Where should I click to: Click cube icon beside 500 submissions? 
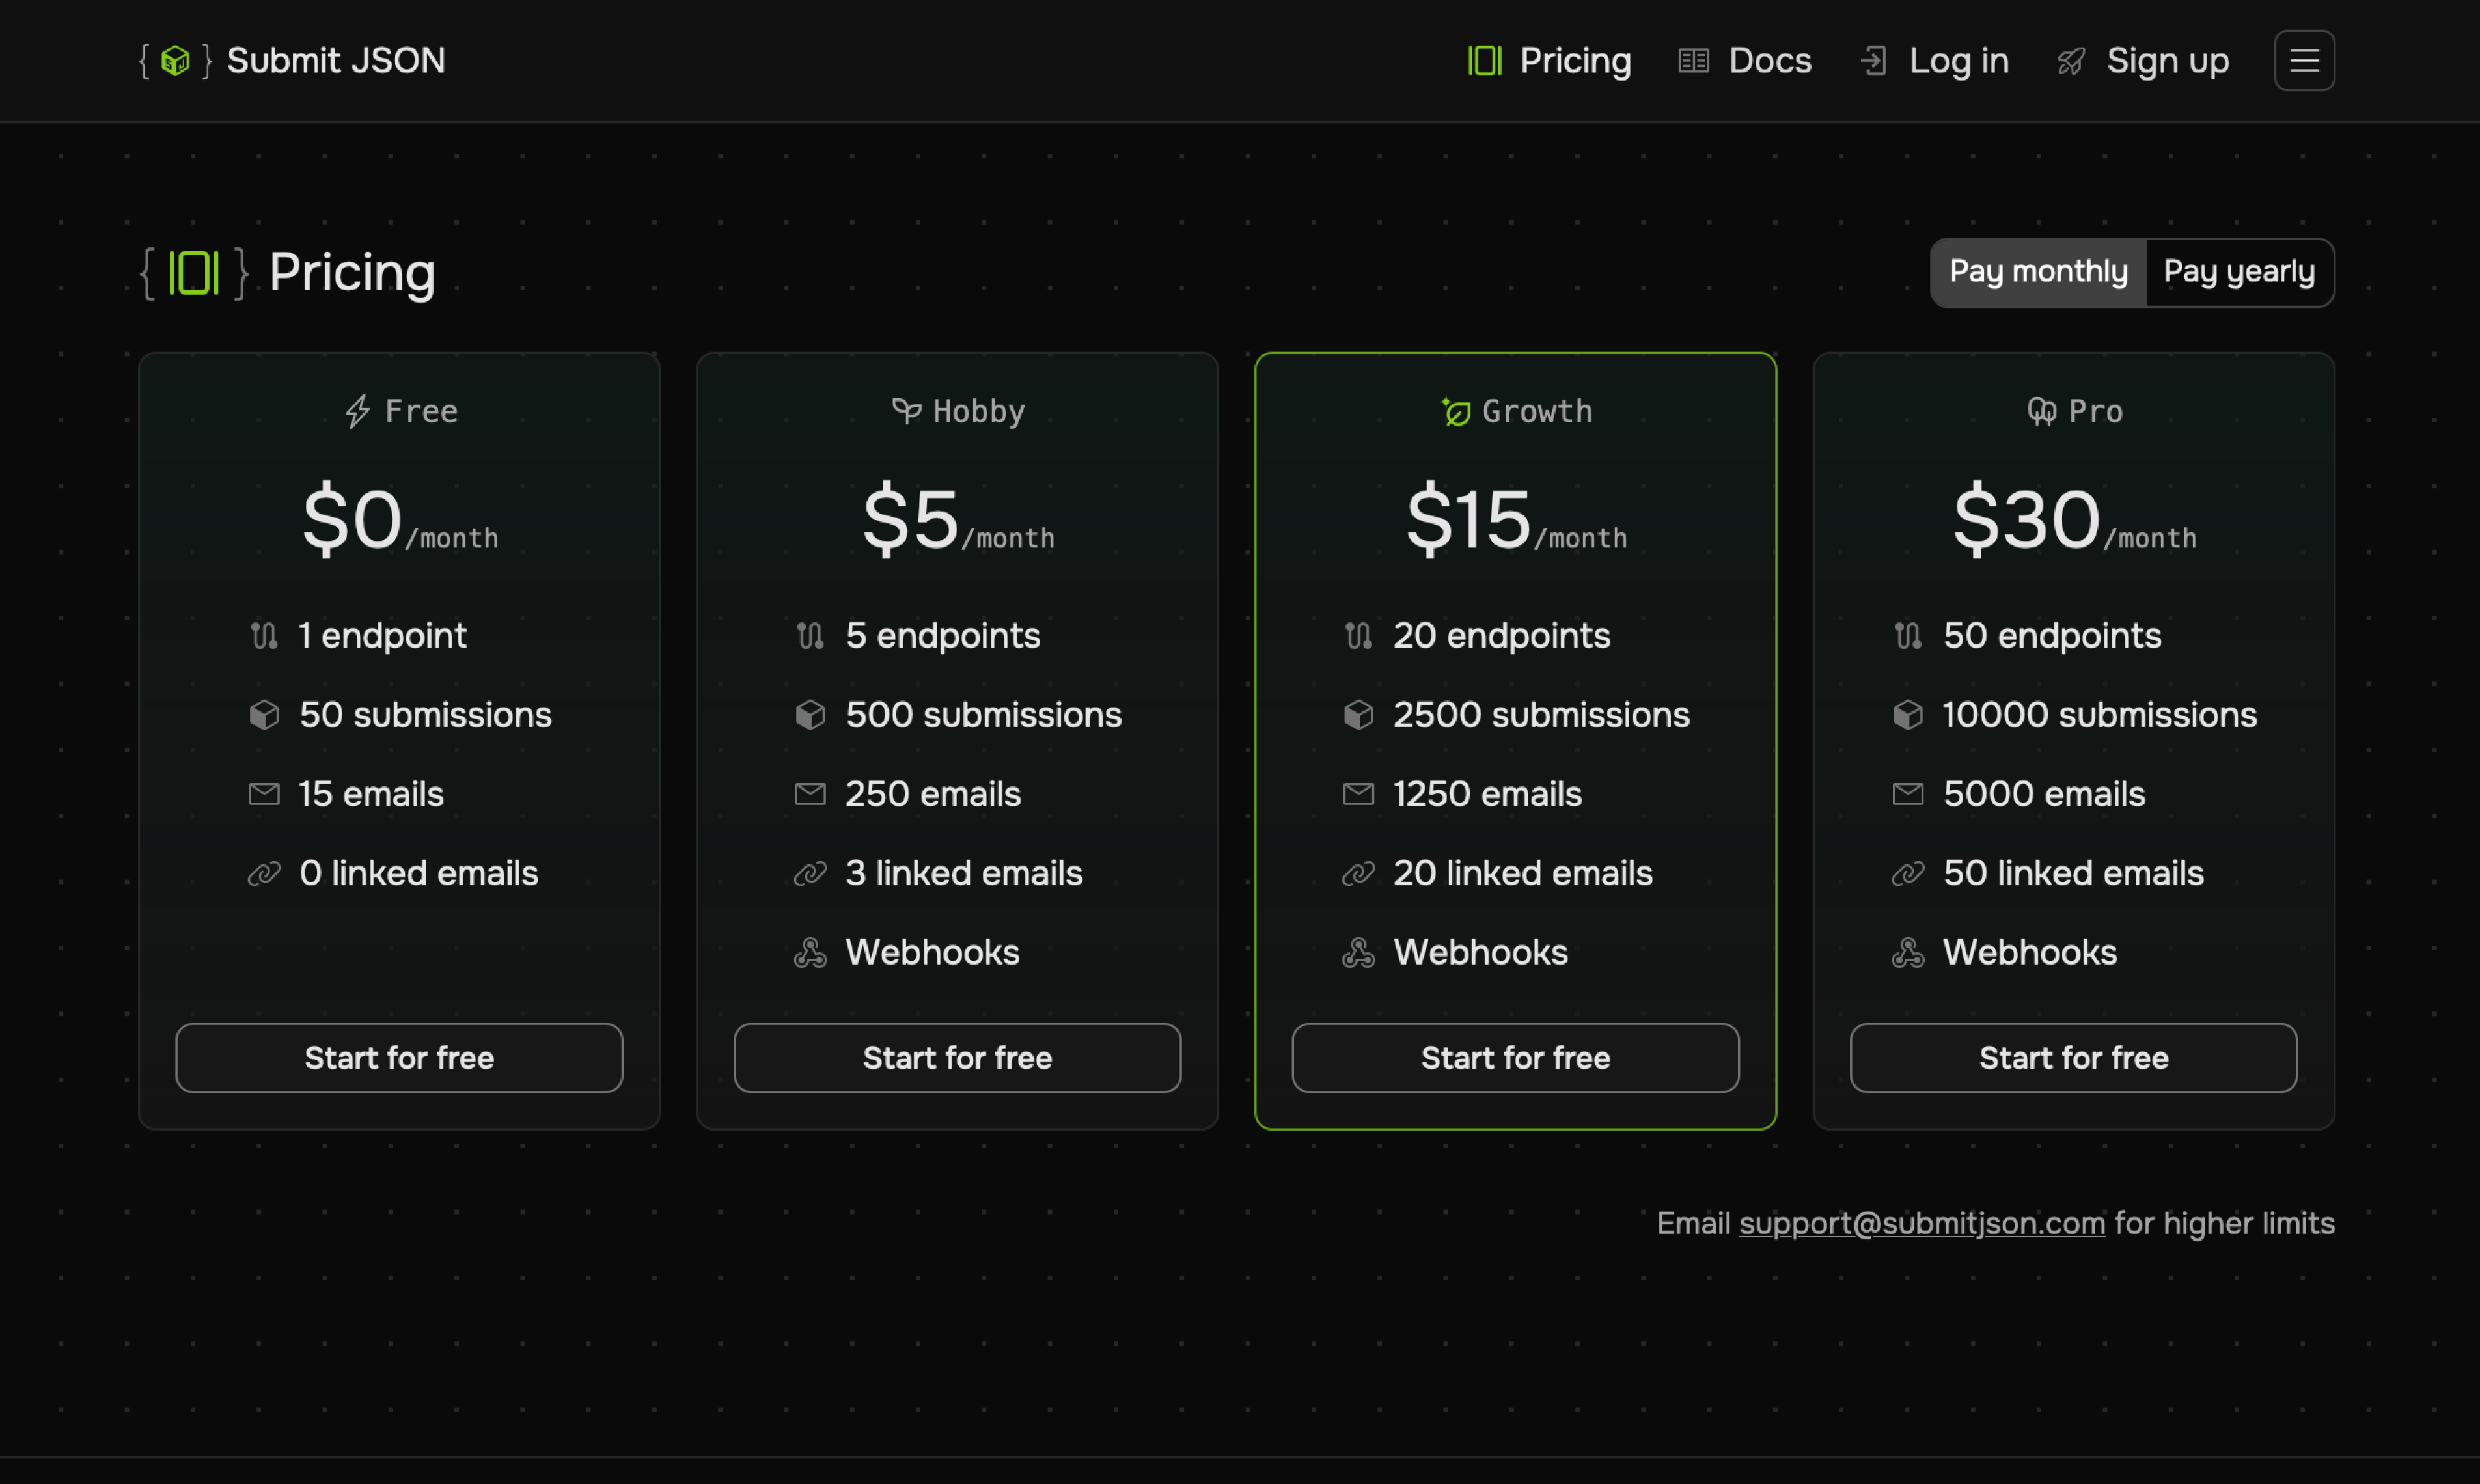[x=810, y=715]
